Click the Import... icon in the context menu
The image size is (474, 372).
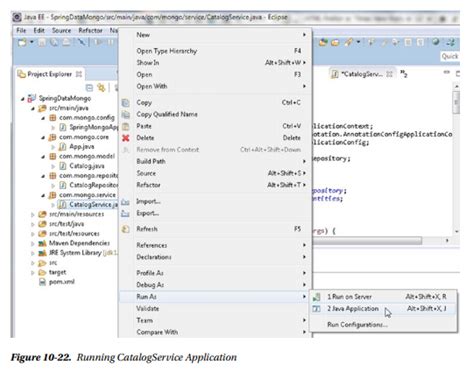tap(125, 202)
